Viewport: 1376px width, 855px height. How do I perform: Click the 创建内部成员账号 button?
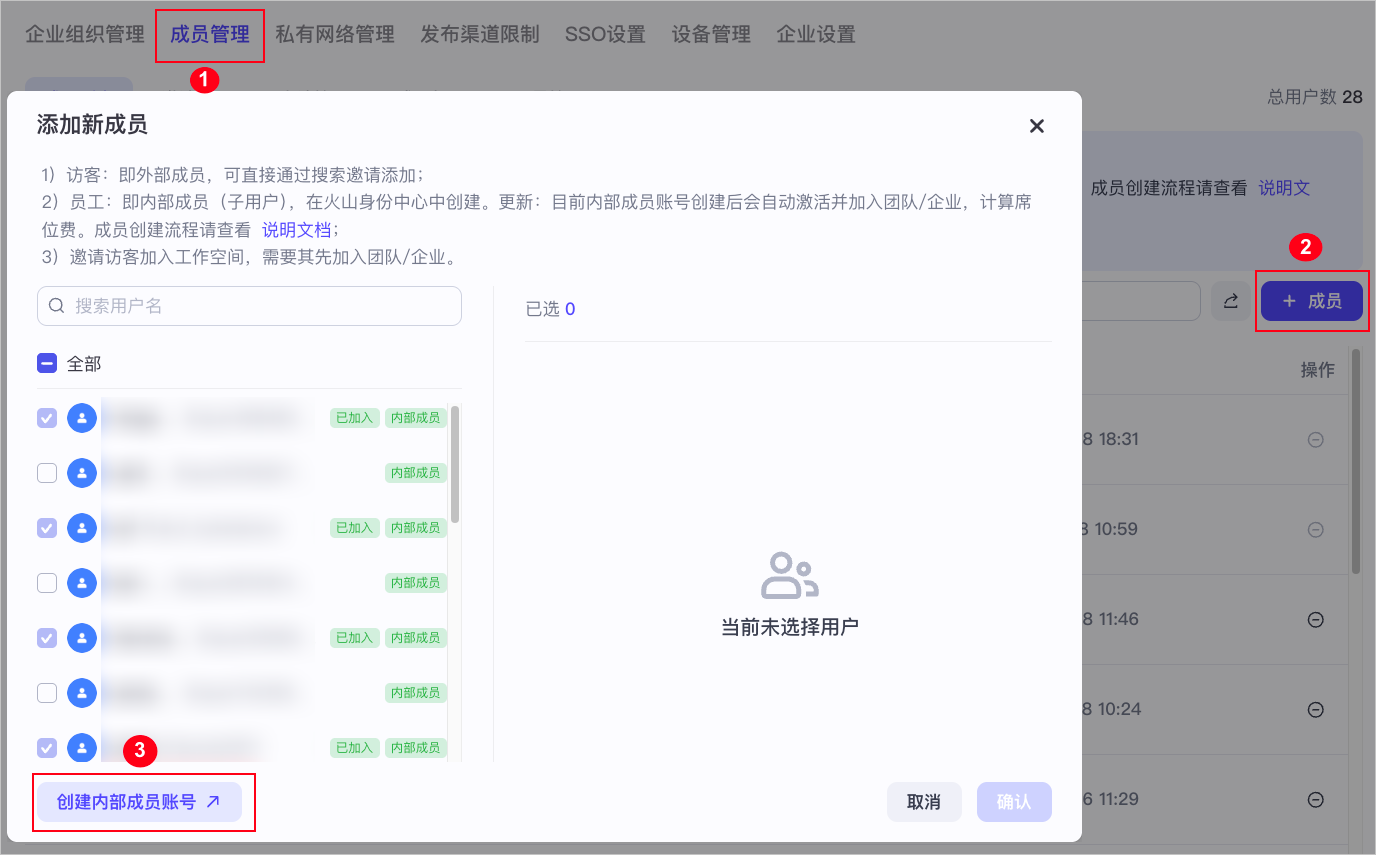click(139, 802)
